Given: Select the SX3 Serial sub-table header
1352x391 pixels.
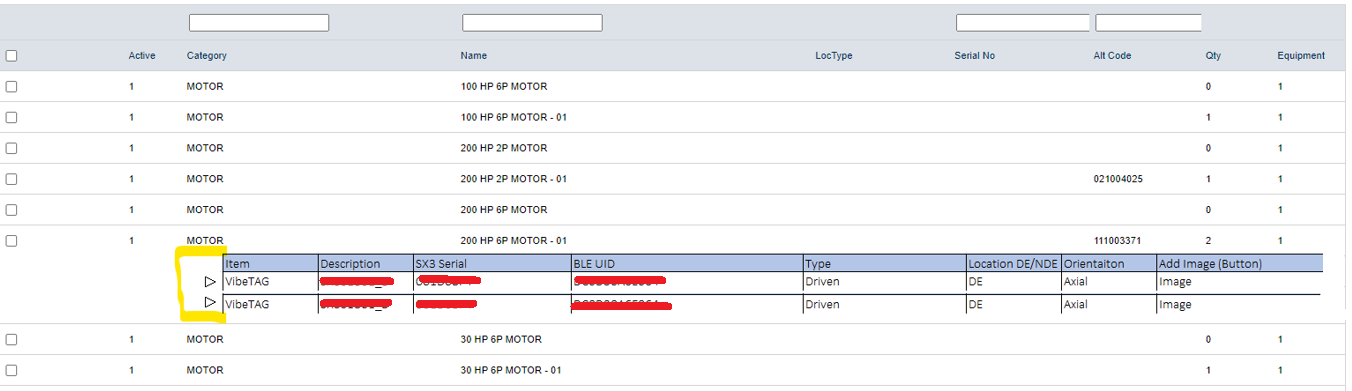Looking at the screenshot, I should click(x=441, y=264).
